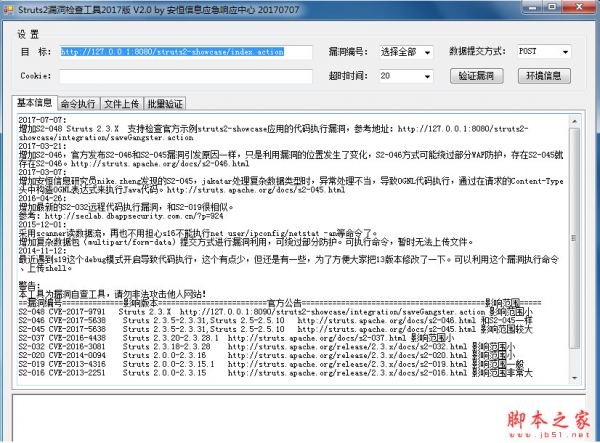Click the S2-032 CVE-2016-3081 row
The height and width of the screenshot is (443, 600).
click(x=267, y=347)
